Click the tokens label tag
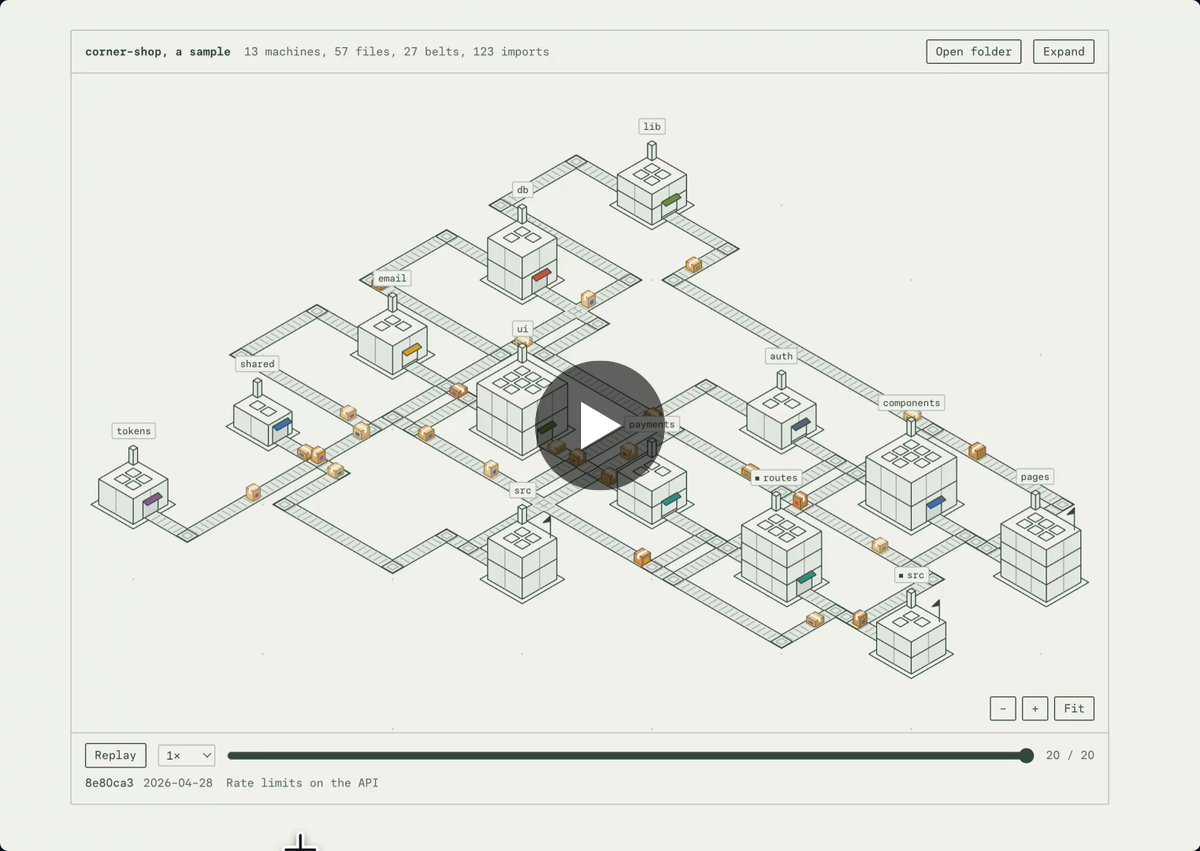This screenshot has height=851, width=1200. [x=133, y=431]
